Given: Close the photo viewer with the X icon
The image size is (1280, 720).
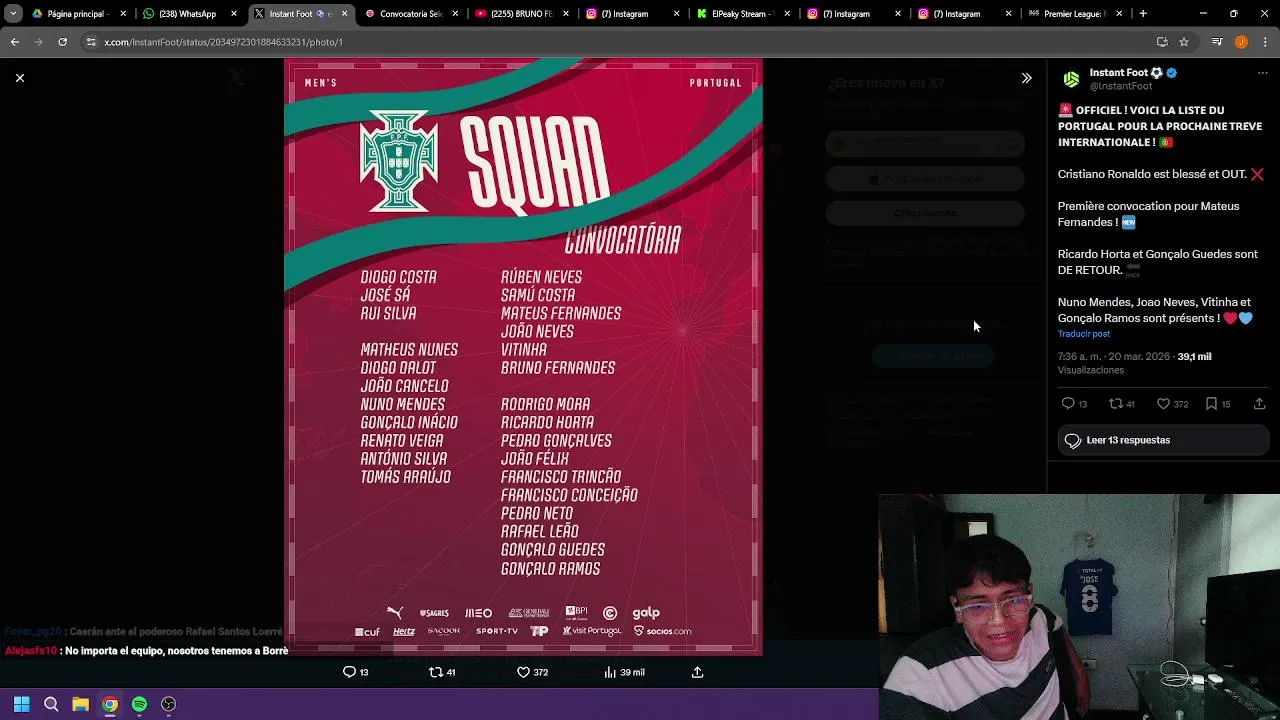Looking at the screenshot, I should (19, 78).
